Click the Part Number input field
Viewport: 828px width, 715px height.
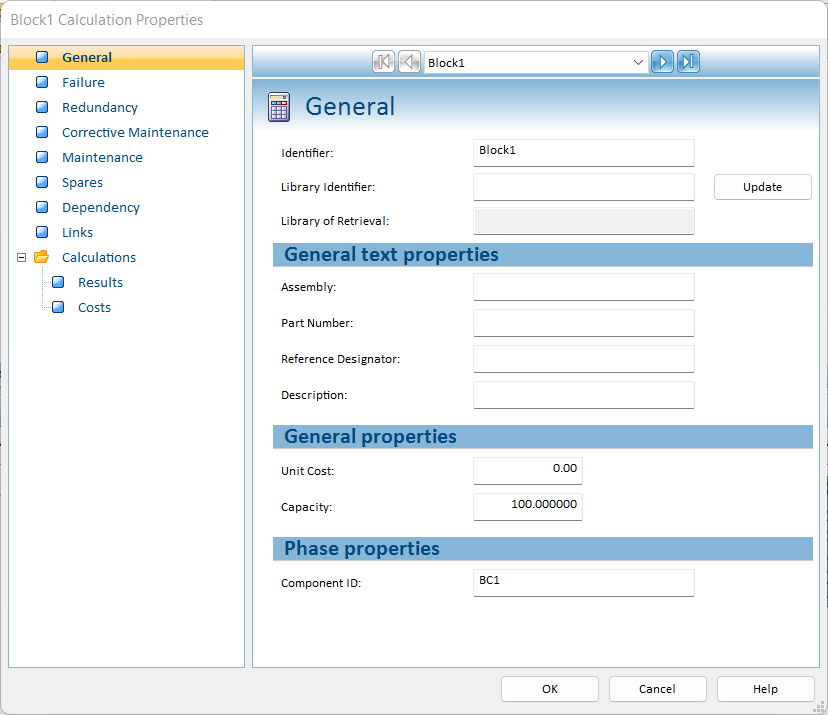[584, 323]
